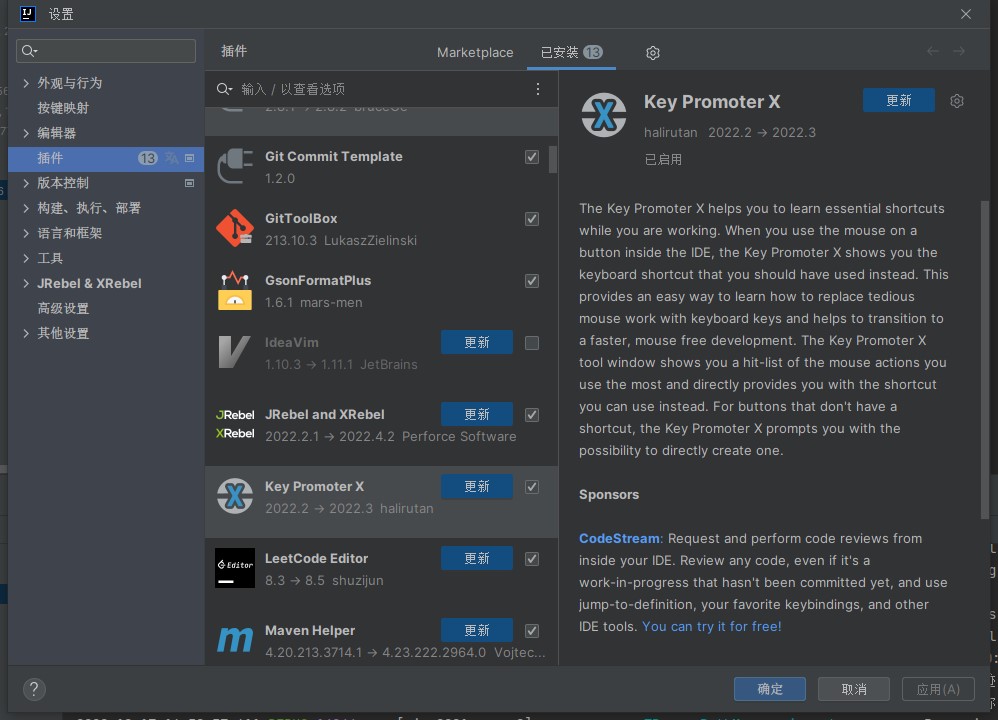Focus the plugin search input field

(382, 89)
